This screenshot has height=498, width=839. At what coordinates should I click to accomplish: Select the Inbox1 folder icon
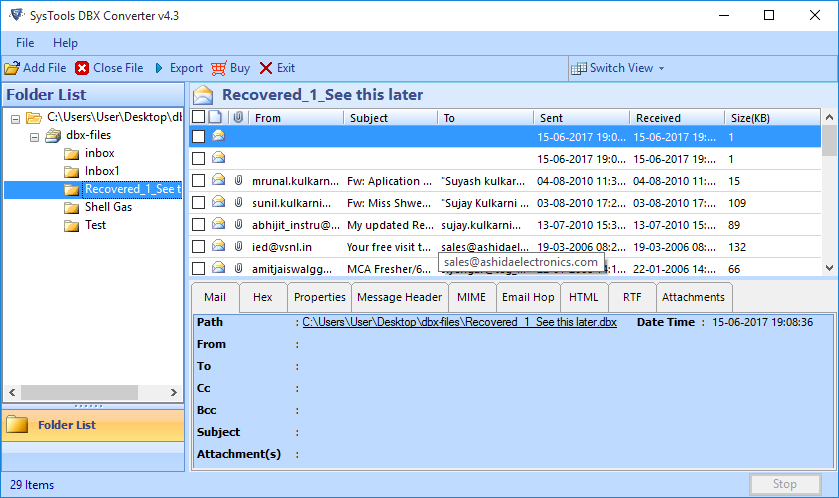pos(72,172)
